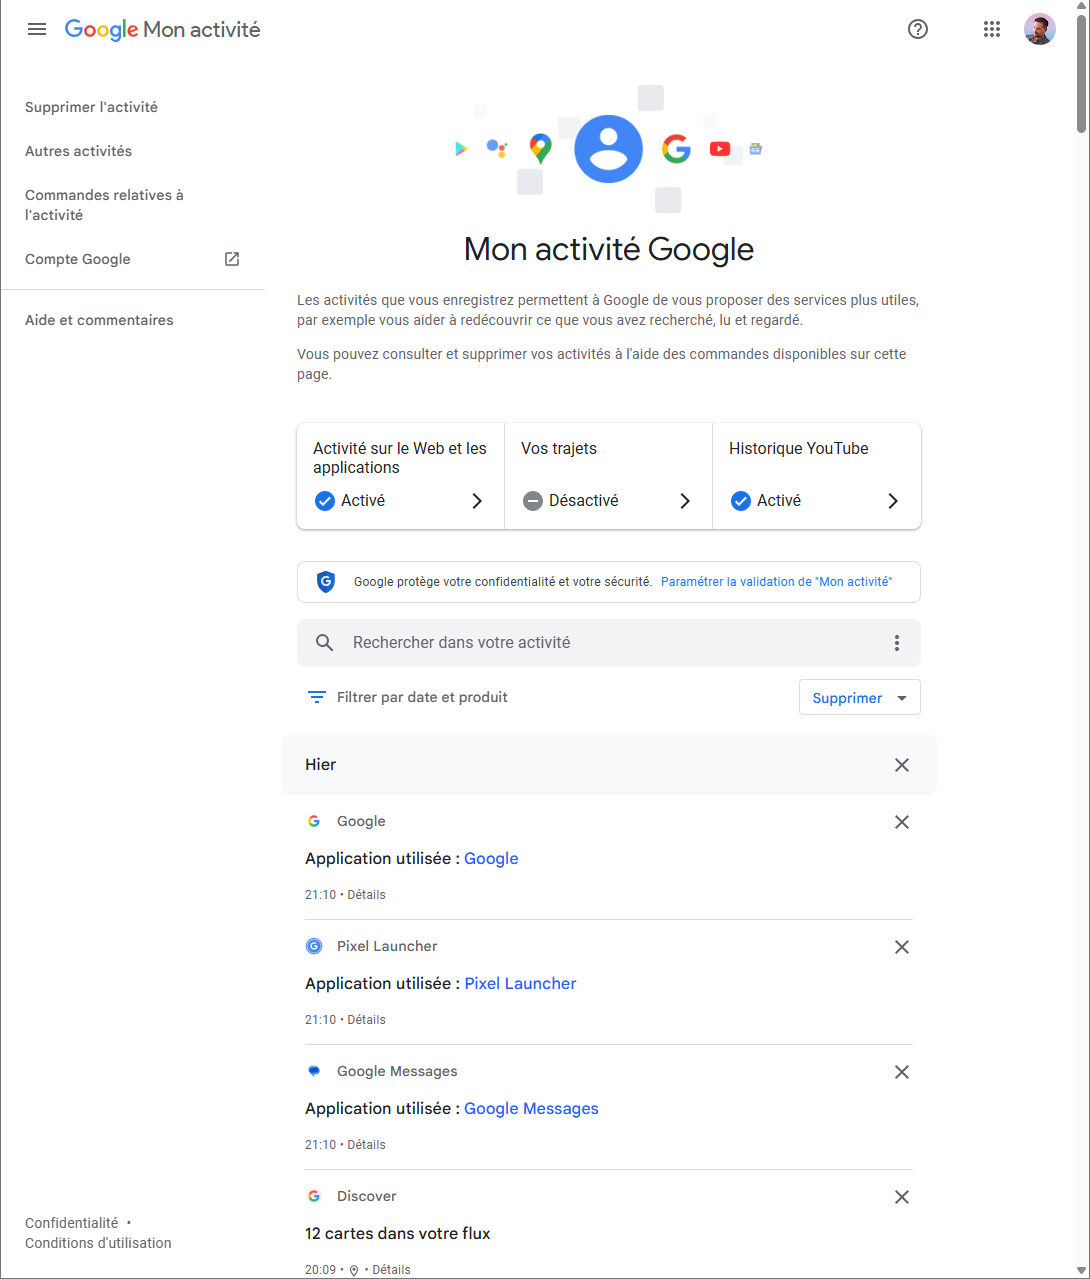
Task: Open the Supprimer dropdown button
Action: [x=860, y=698]
